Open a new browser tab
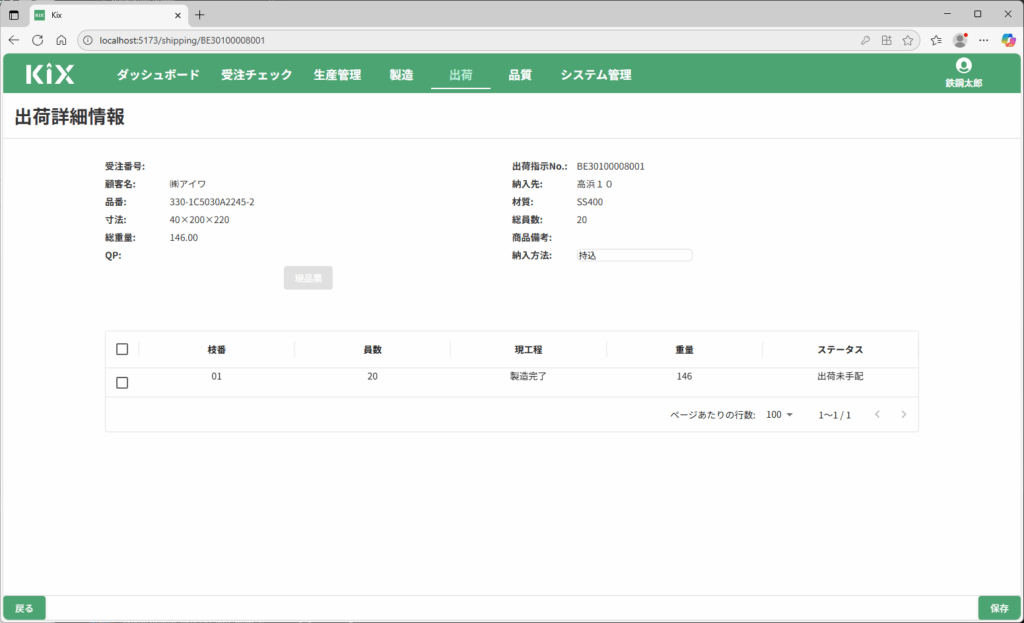Screen dimensions: 1024x623 coord(200,14)
